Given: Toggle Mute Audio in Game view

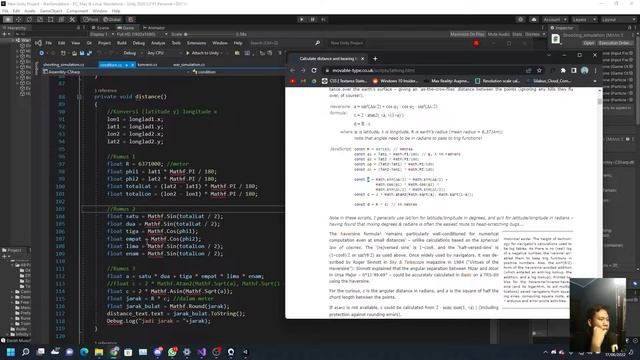Looking at the screenshot, I should (498, 34).
